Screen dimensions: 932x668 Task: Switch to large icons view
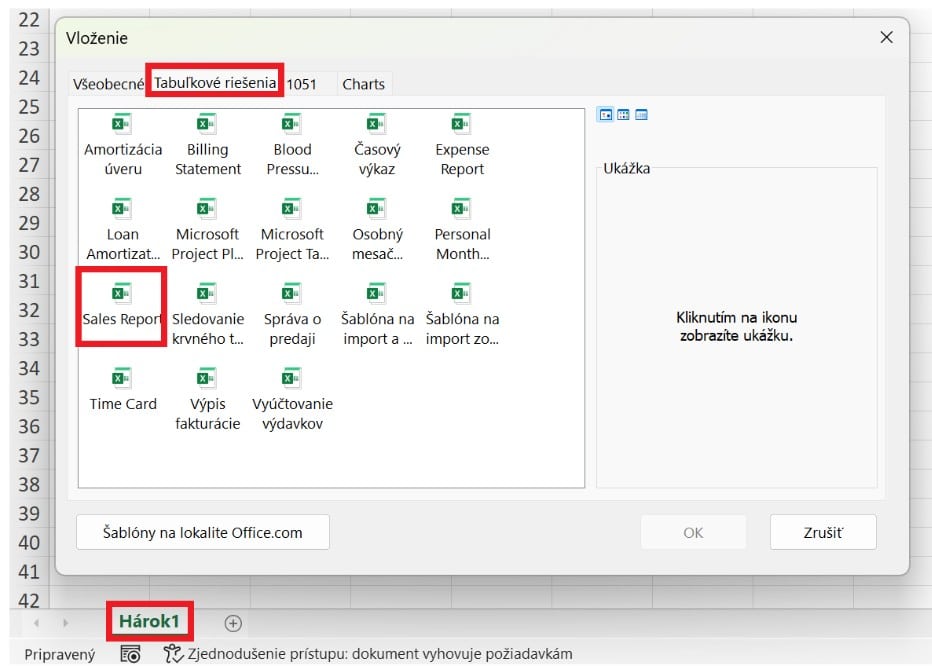[x=605, y=115]
